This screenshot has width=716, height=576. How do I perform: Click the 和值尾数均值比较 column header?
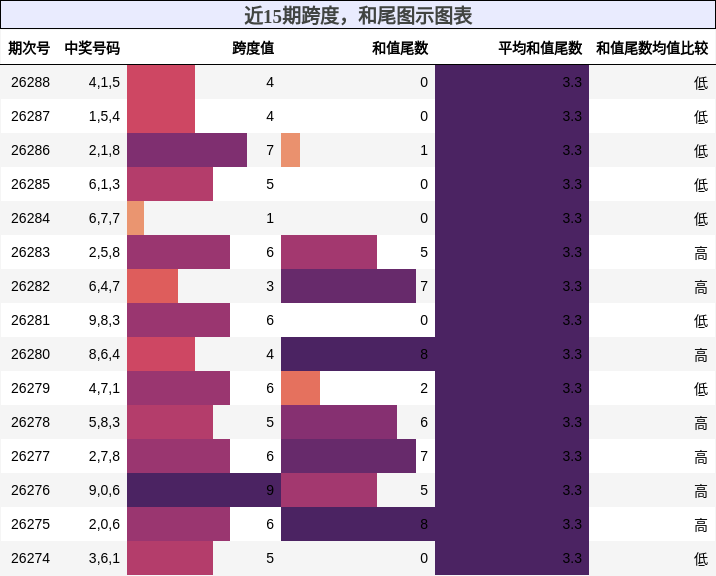point(652,48)
